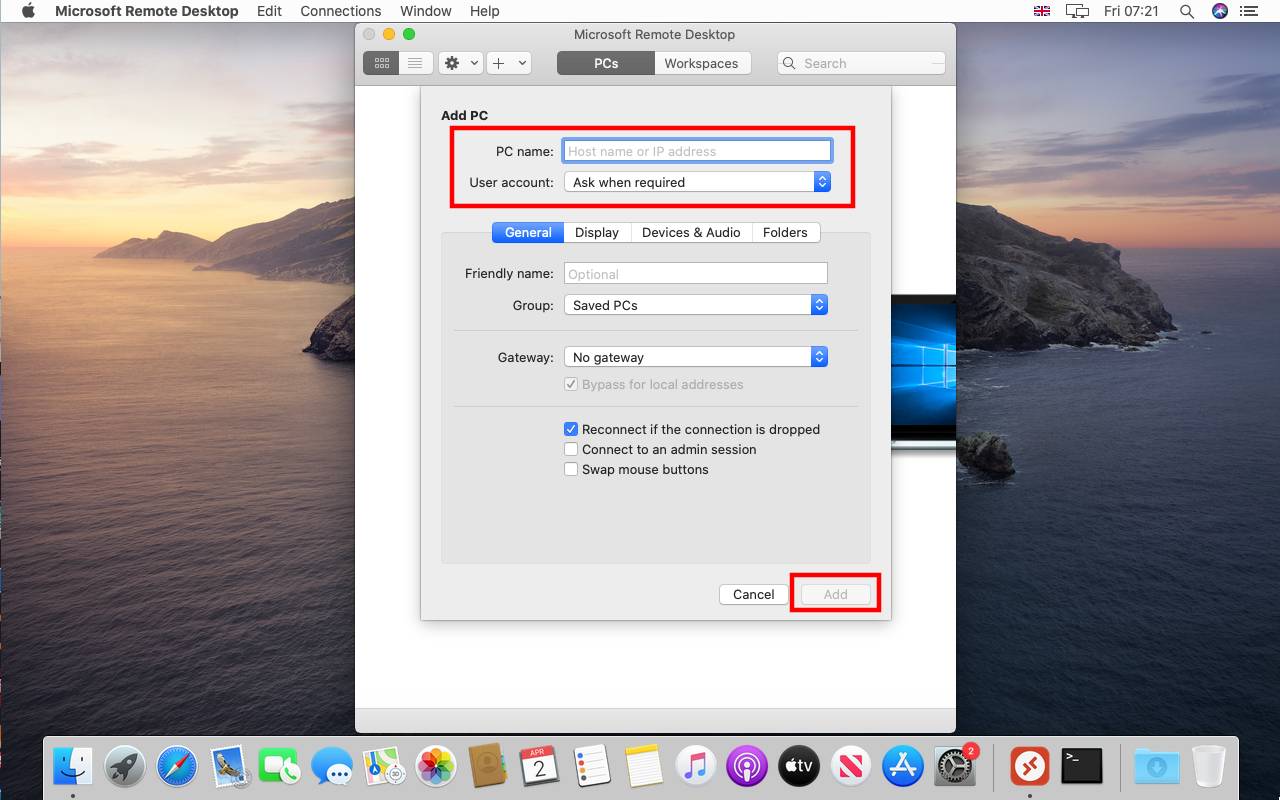Viewport: 1280px width, 800px height.
Task: Enable Connect to an admin session
Action: 571,449
